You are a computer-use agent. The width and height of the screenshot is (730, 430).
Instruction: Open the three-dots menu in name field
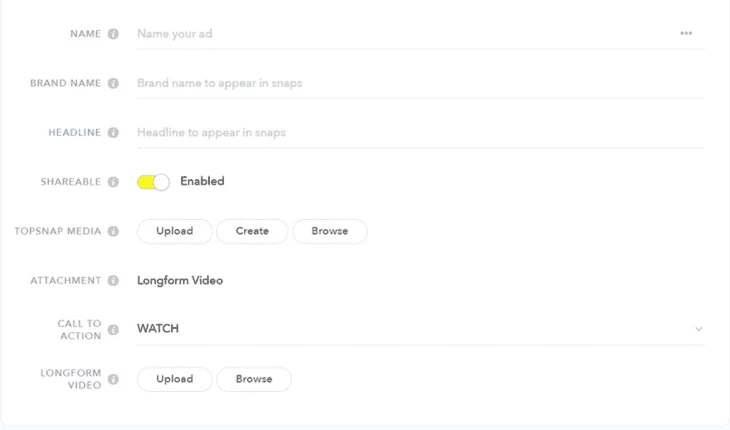[686, 34]
